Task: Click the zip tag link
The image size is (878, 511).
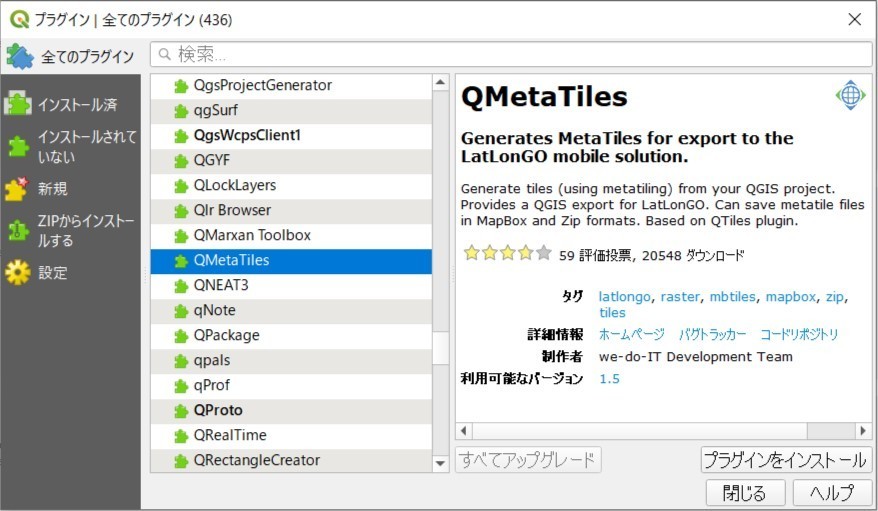Action: click(834, 297)
